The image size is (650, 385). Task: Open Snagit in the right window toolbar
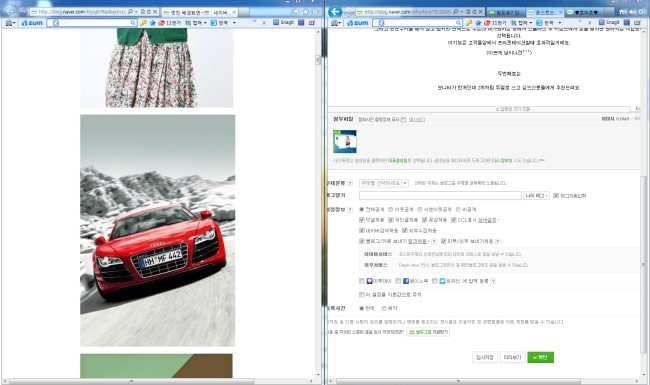[609, 22]
